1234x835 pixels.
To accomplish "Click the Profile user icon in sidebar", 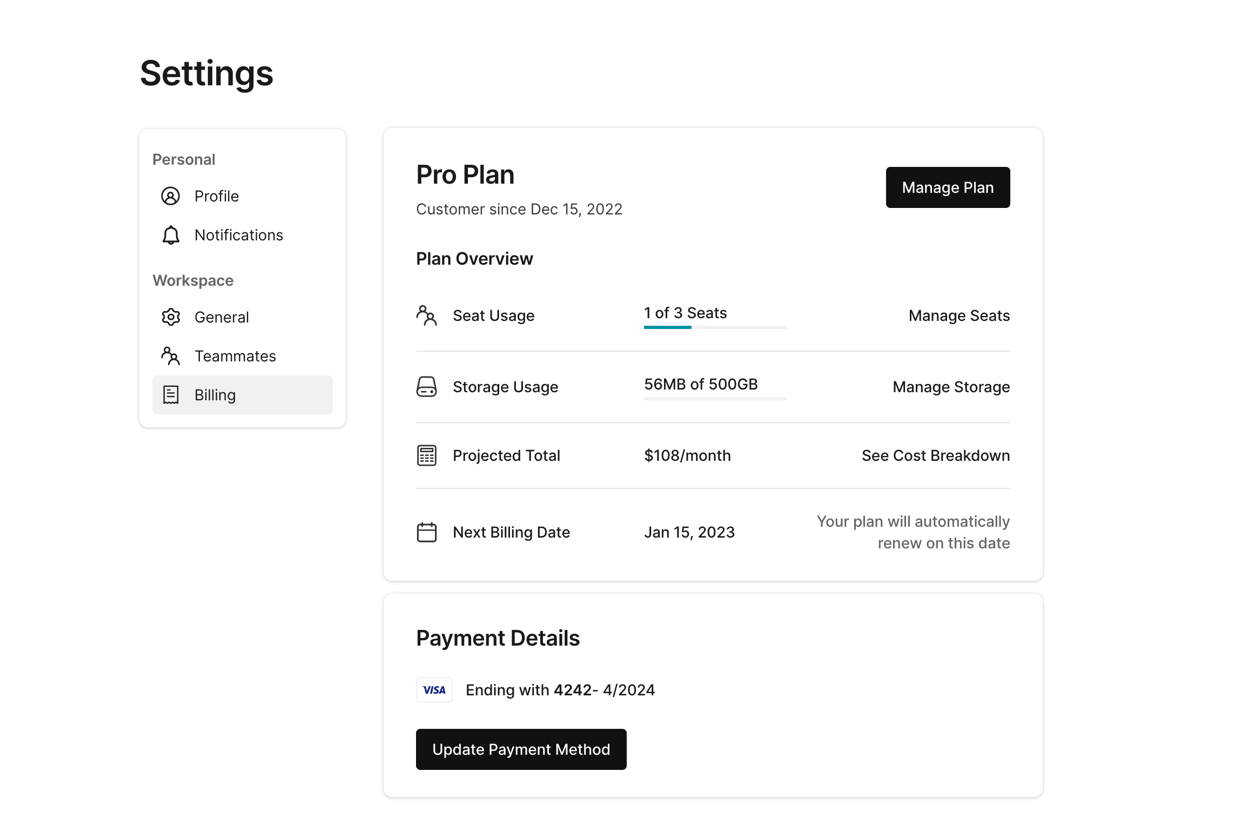I will point(171,196).
